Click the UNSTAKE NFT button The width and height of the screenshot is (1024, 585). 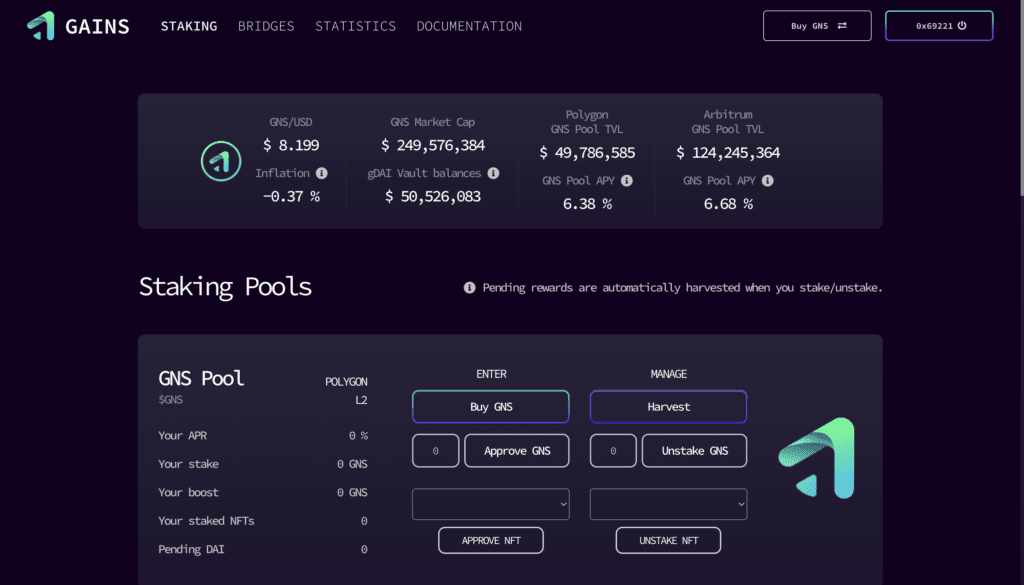tap(668, 541)
